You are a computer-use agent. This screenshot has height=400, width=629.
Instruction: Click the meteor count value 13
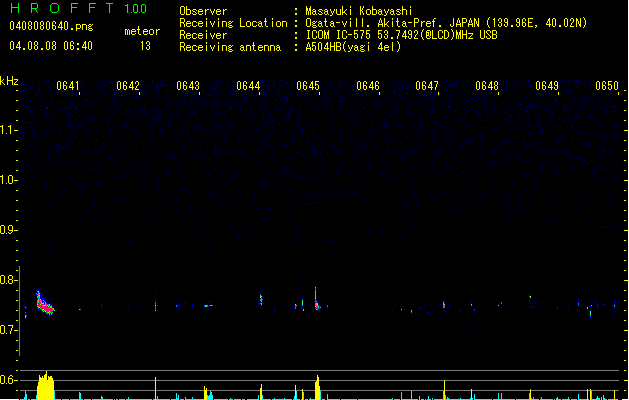(x=145, y=46)
